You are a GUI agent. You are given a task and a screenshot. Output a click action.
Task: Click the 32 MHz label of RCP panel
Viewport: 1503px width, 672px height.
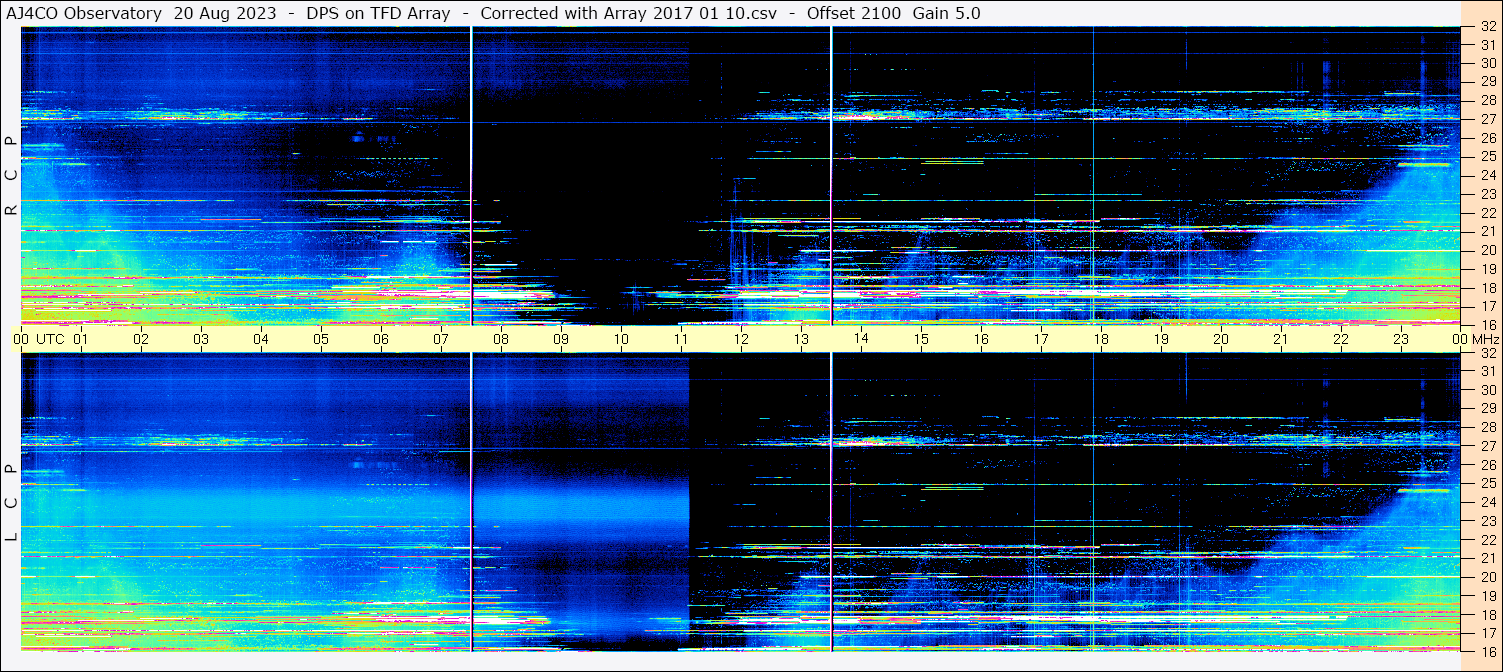tap(1487, 27)
